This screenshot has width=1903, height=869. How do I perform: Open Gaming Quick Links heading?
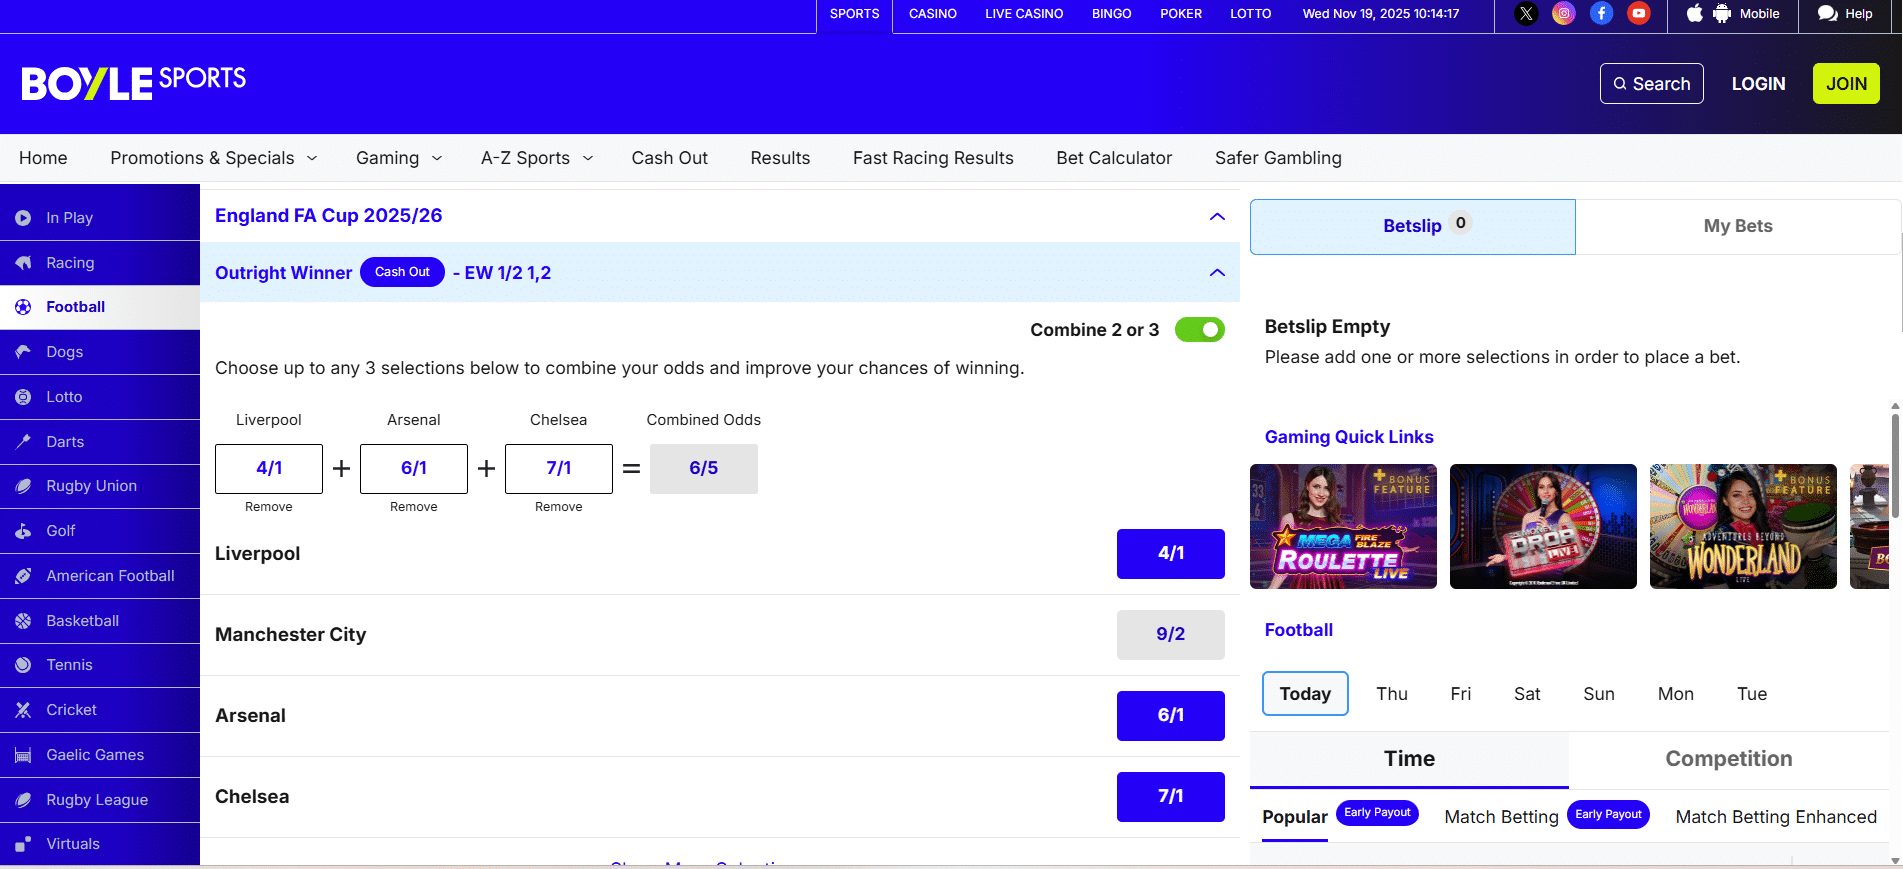1349,437
